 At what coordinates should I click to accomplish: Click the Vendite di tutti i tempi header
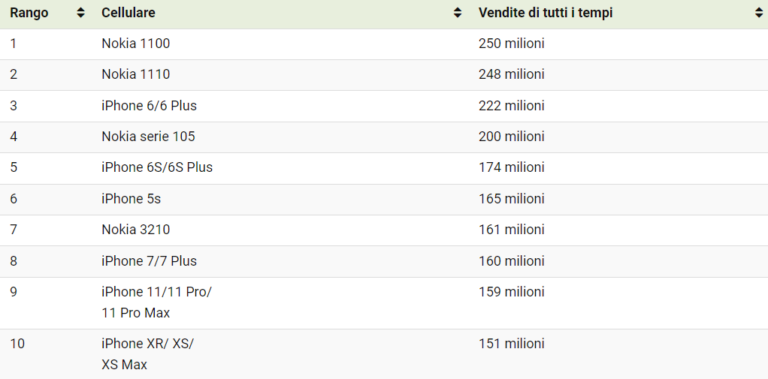(x=546, y=13)
